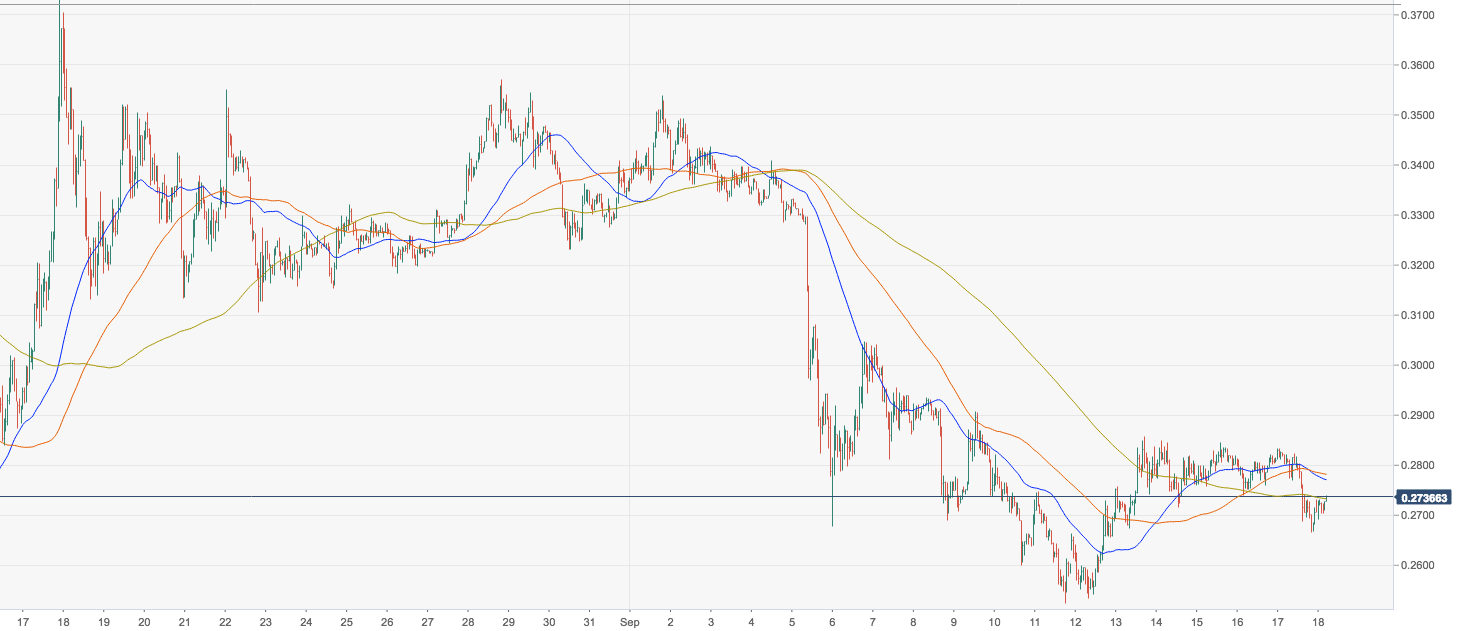The image size is (1475, 631).
Task: Select date 22 on the time axis
Action: 224,620
